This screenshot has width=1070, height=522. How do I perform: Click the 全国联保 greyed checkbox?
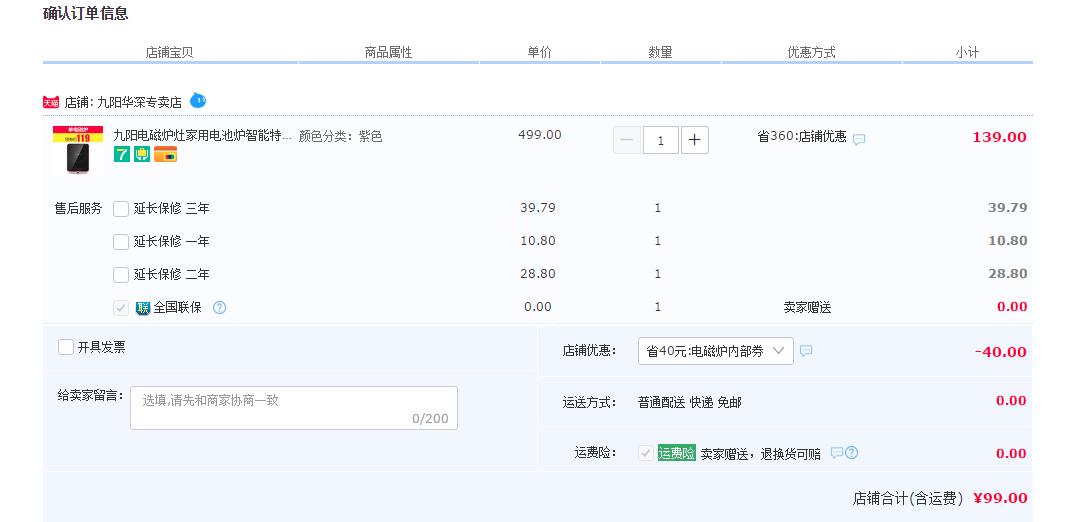[121, 308]
